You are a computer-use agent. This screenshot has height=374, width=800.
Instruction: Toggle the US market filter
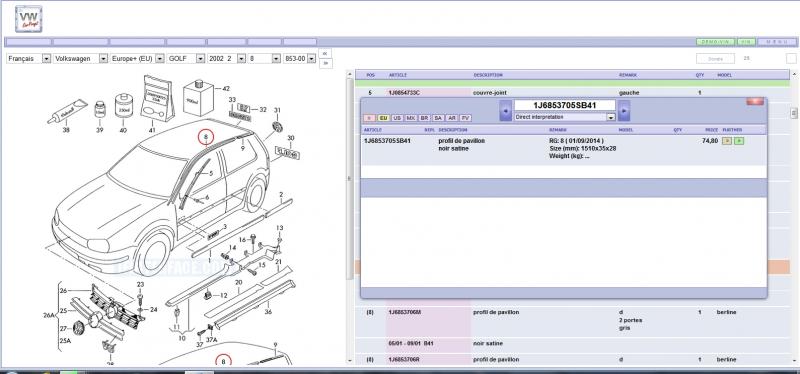[x=397, y=118]
